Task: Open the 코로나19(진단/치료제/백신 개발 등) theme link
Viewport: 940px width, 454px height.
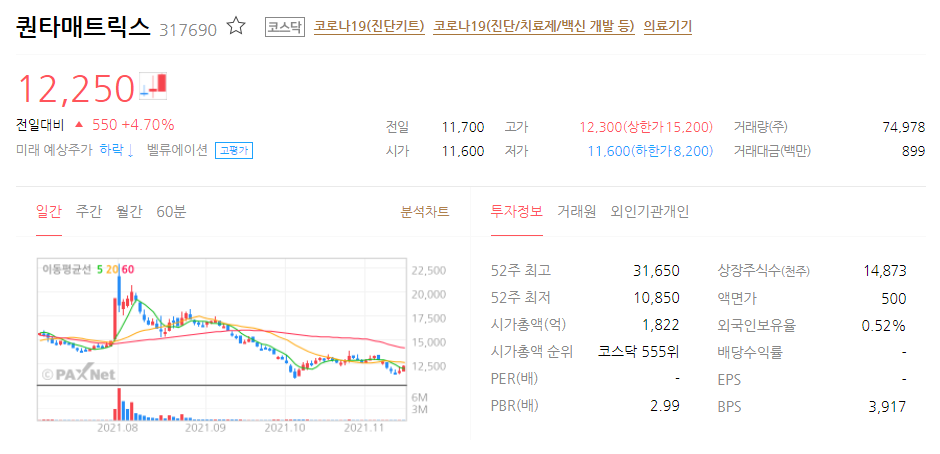Action: (534, 26)
